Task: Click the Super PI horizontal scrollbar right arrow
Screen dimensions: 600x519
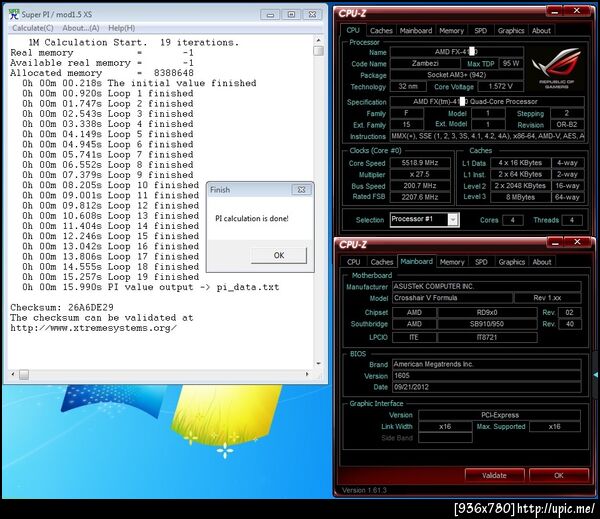Action: 307,374
